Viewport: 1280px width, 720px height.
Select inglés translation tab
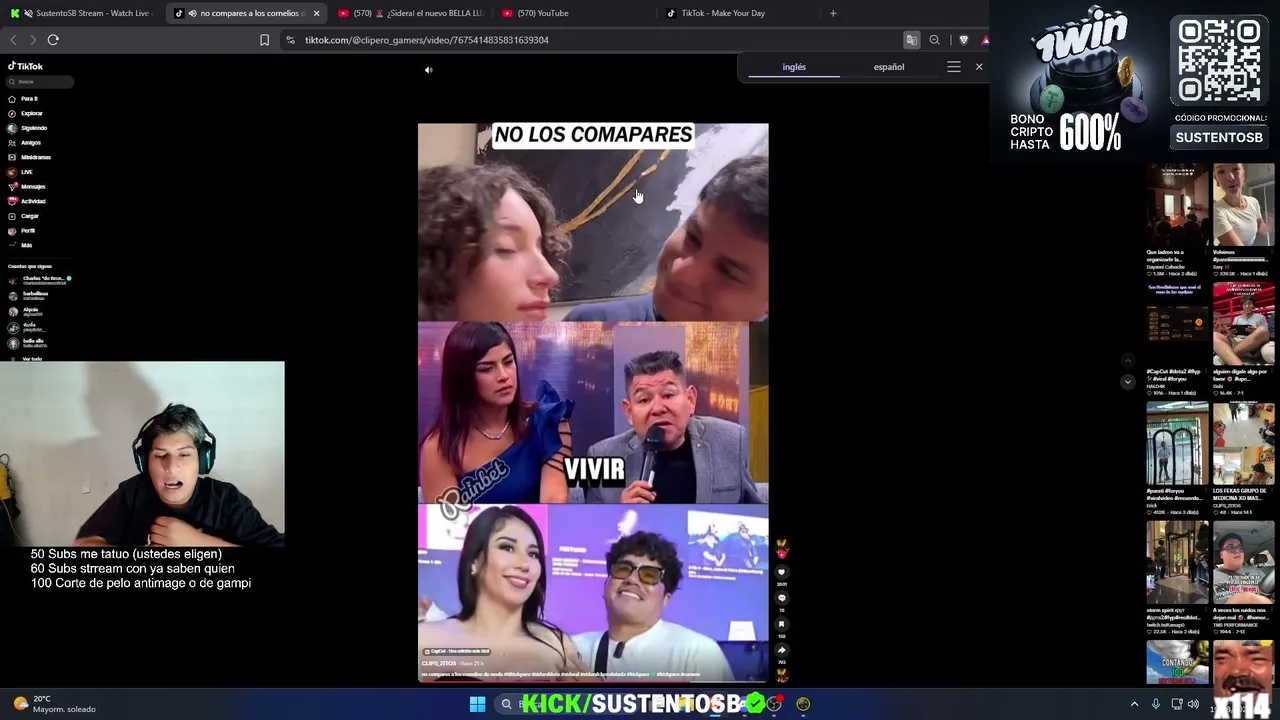coord(794,67)
